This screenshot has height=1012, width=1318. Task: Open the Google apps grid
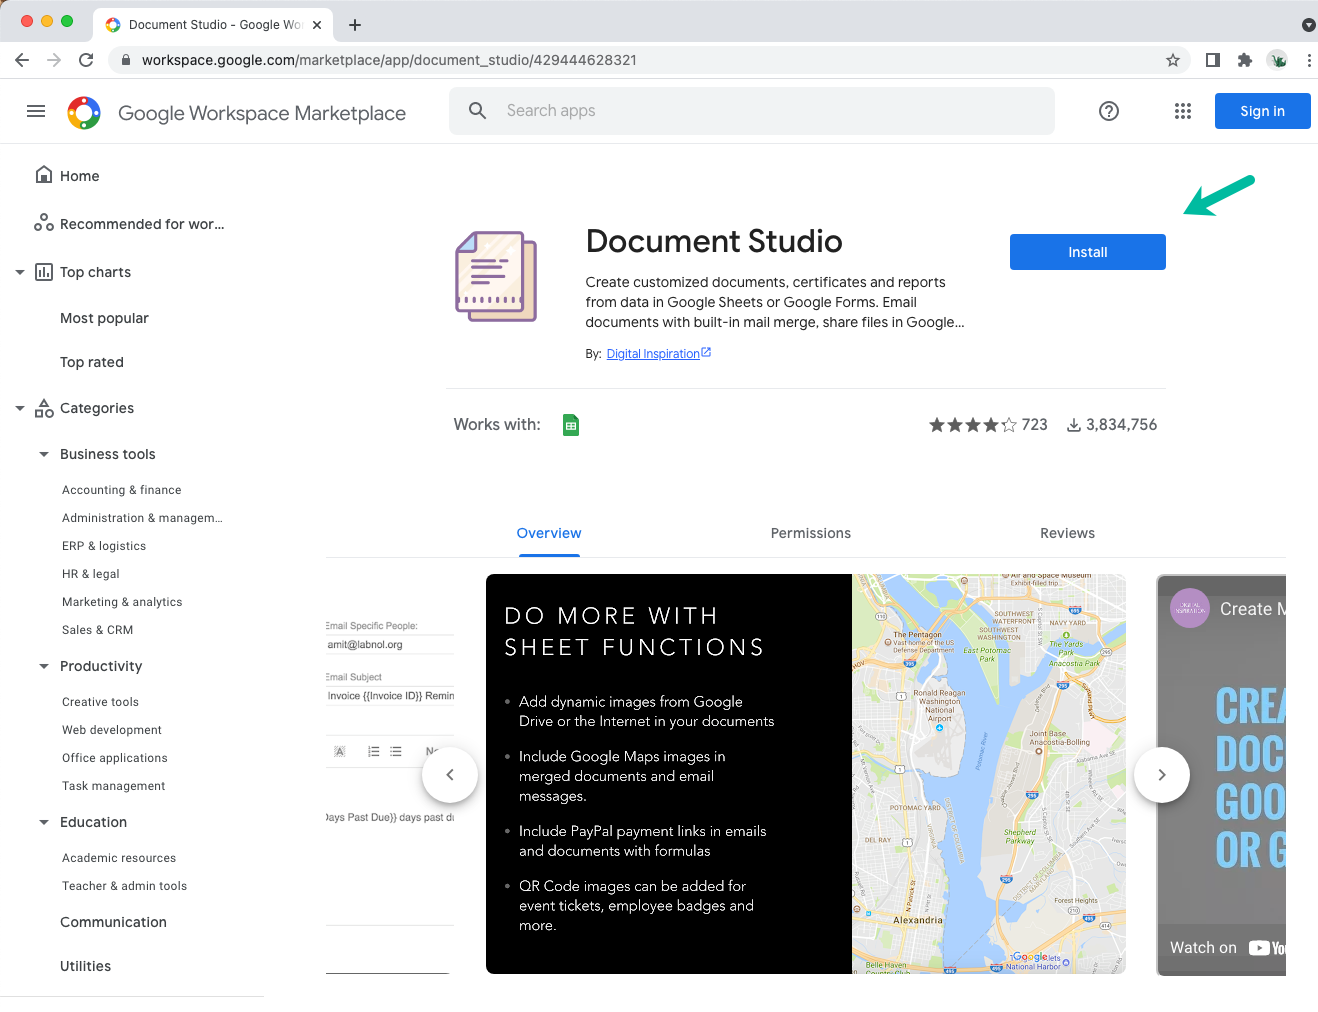point(1183,111)
